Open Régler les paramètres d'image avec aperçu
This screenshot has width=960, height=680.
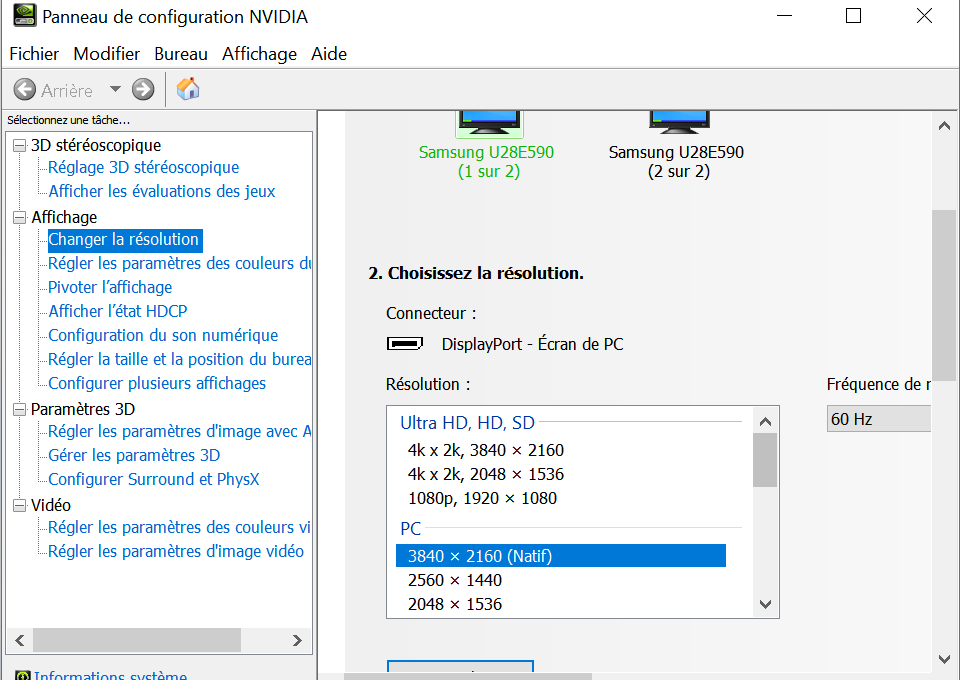tap(179, 431)
